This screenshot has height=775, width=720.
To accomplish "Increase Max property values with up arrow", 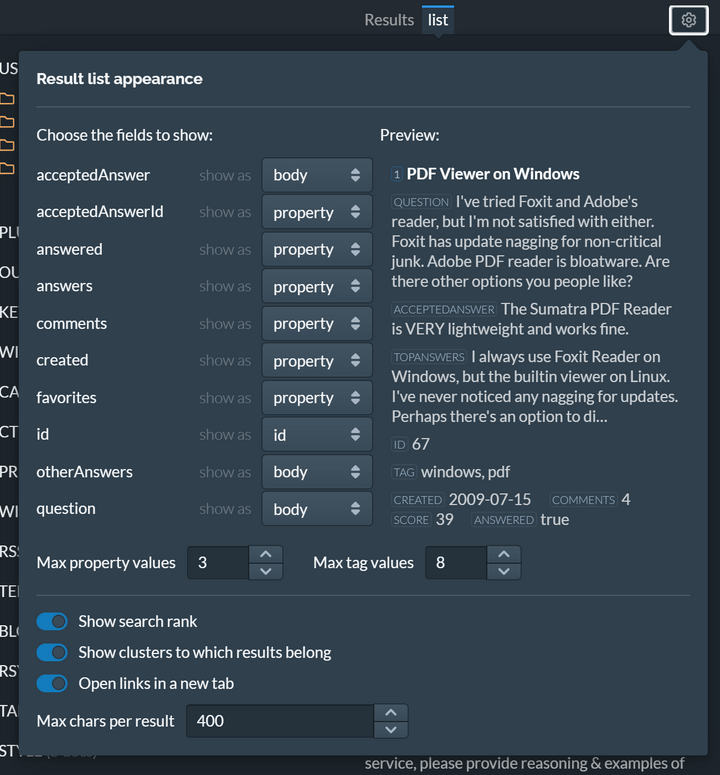I will coord(266,554).
